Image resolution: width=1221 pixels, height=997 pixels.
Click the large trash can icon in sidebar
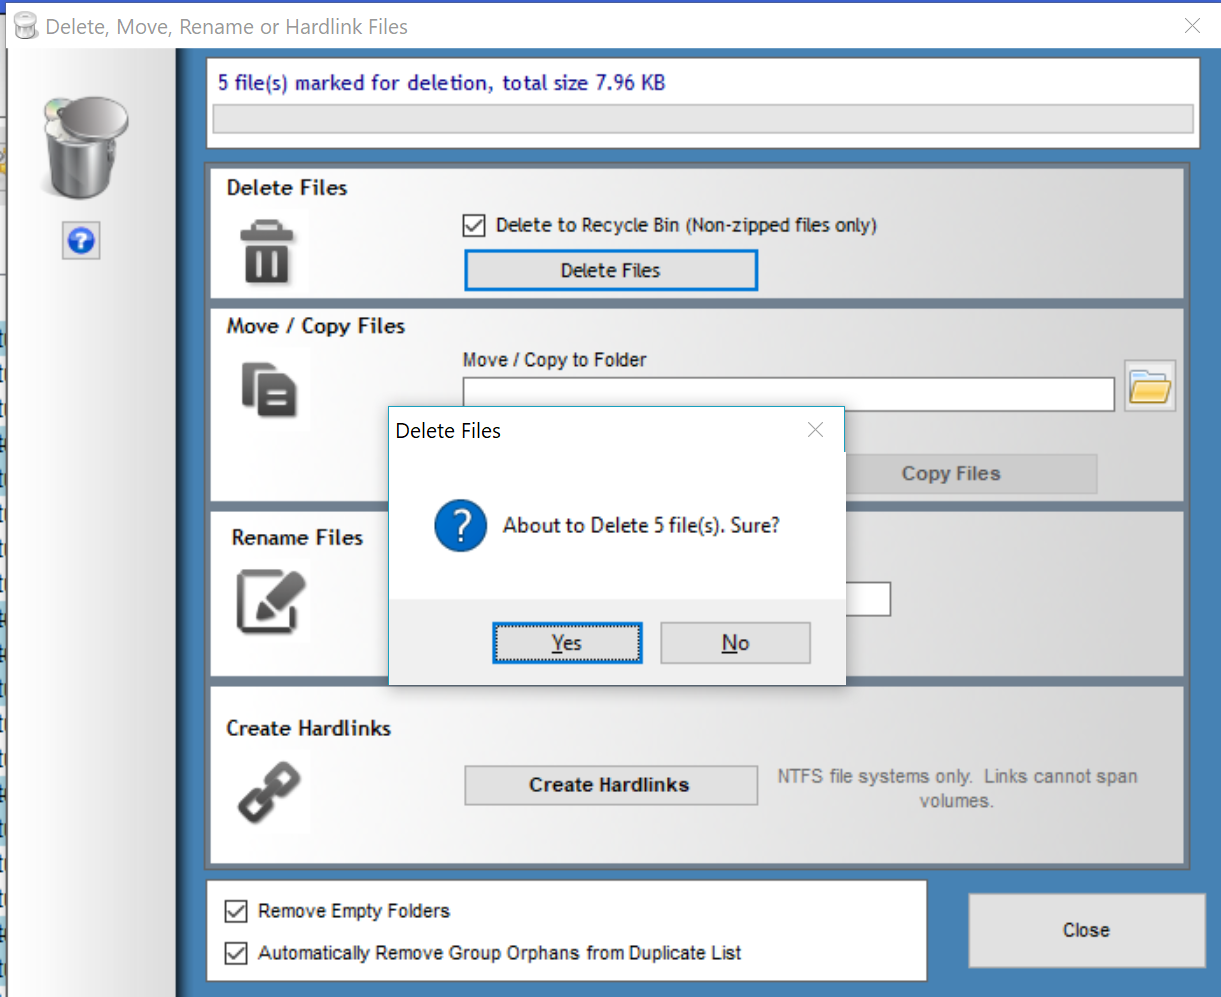coord(85,146)
